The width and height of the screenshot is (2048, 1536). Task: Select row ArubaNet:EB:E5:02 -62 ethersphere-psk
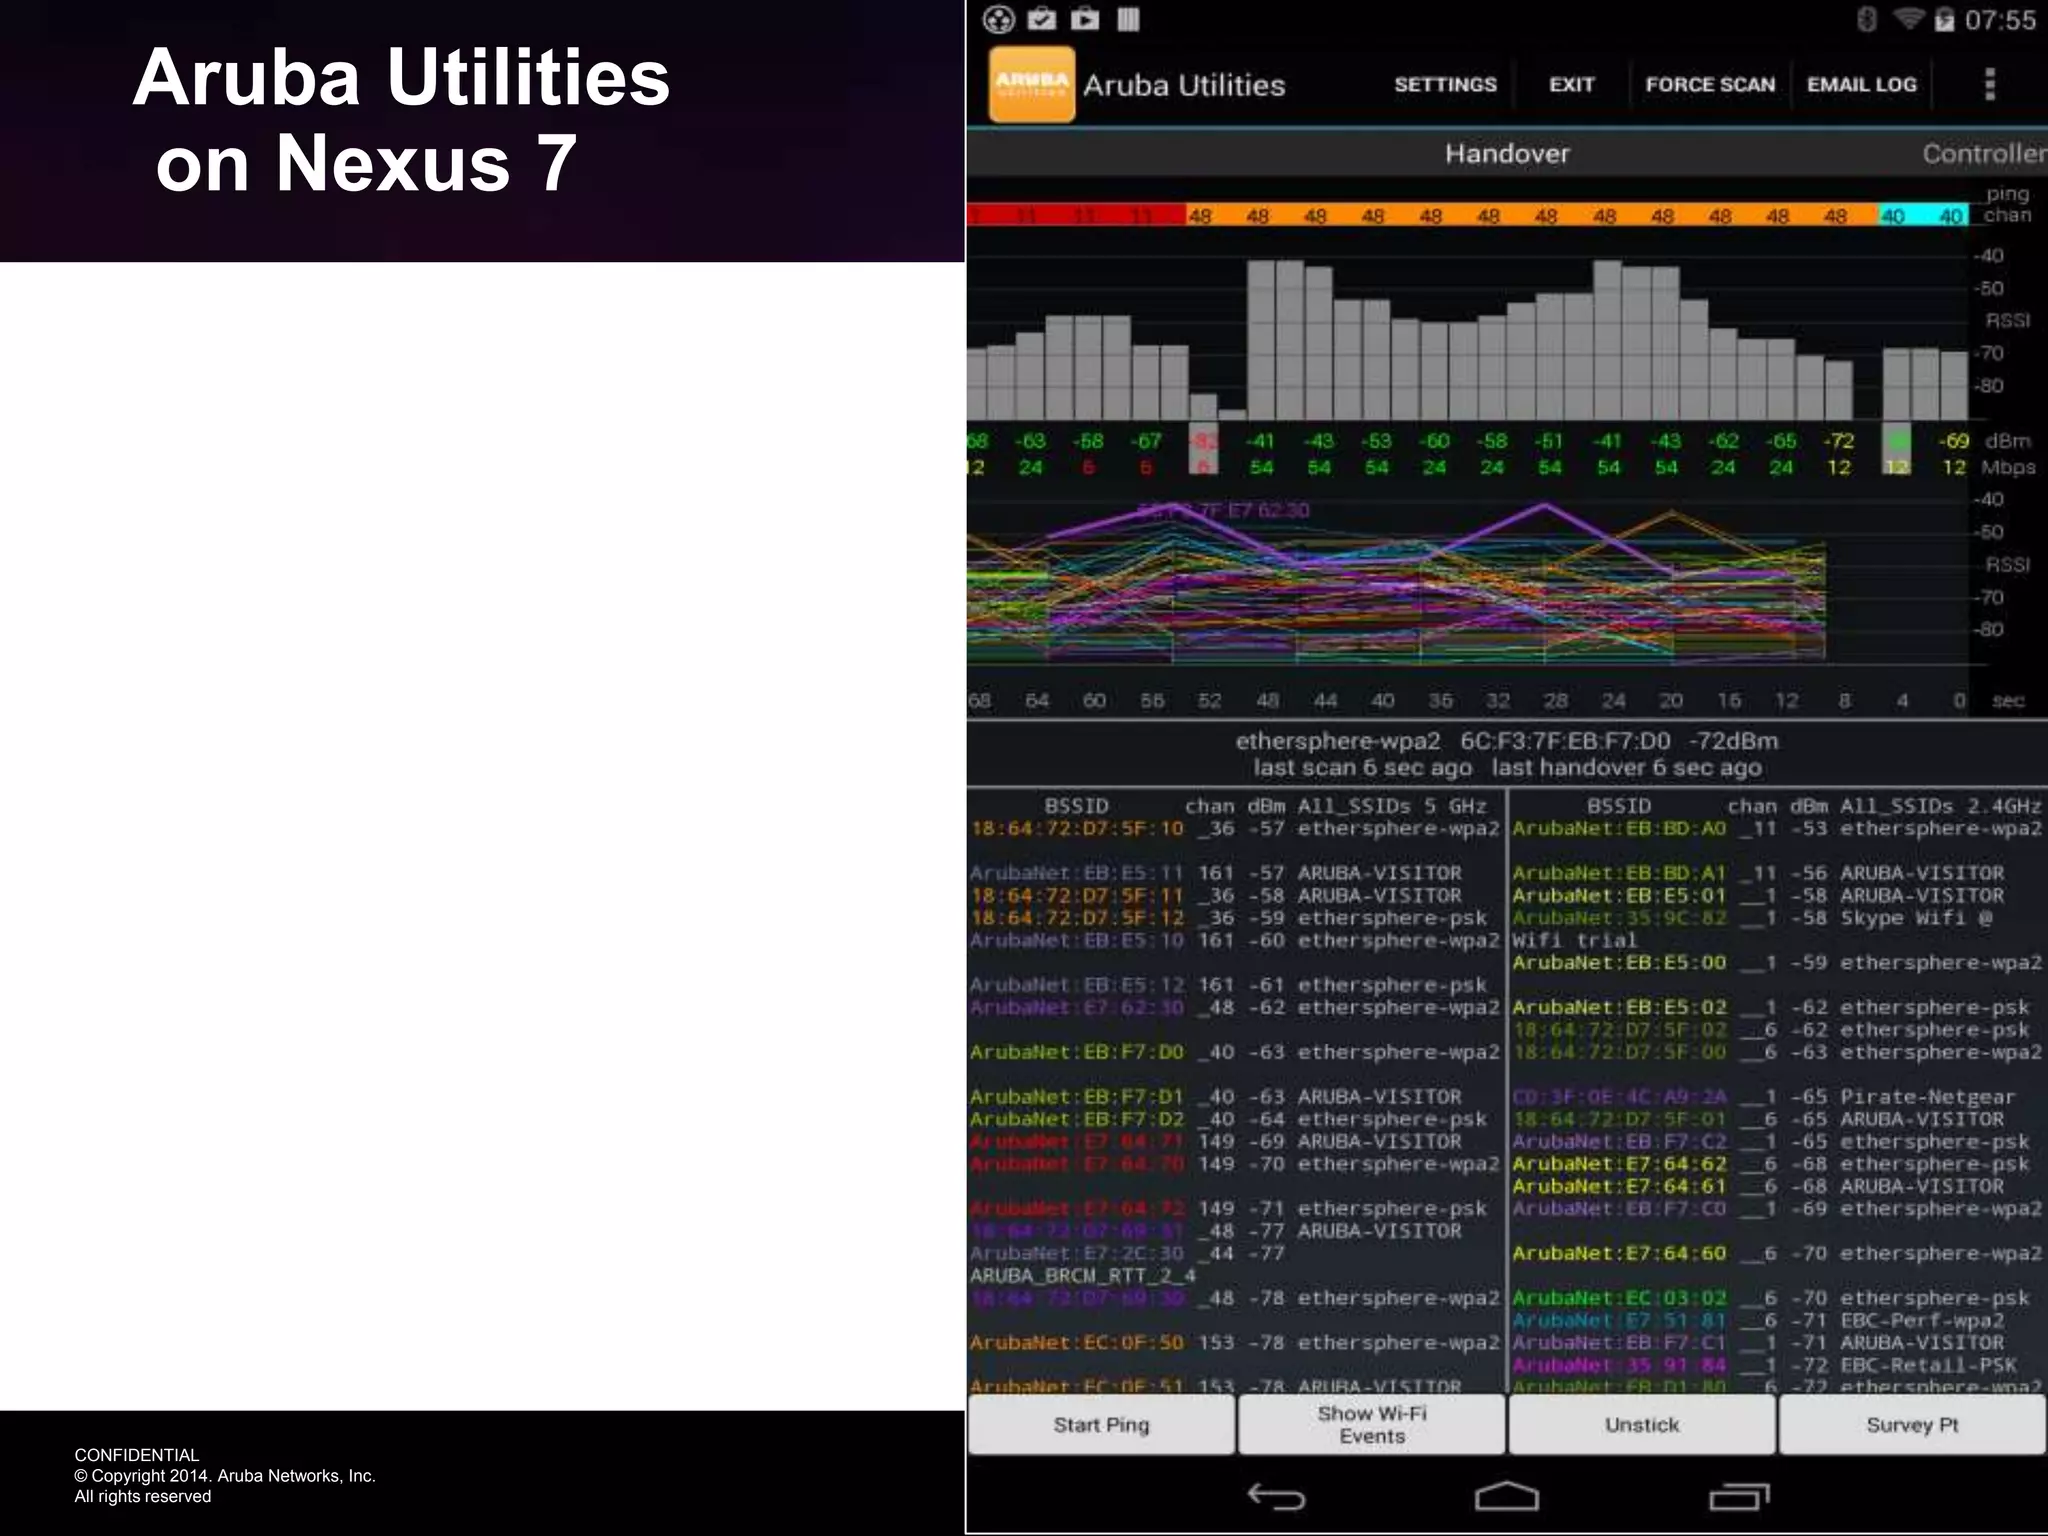(1777, 1008)
